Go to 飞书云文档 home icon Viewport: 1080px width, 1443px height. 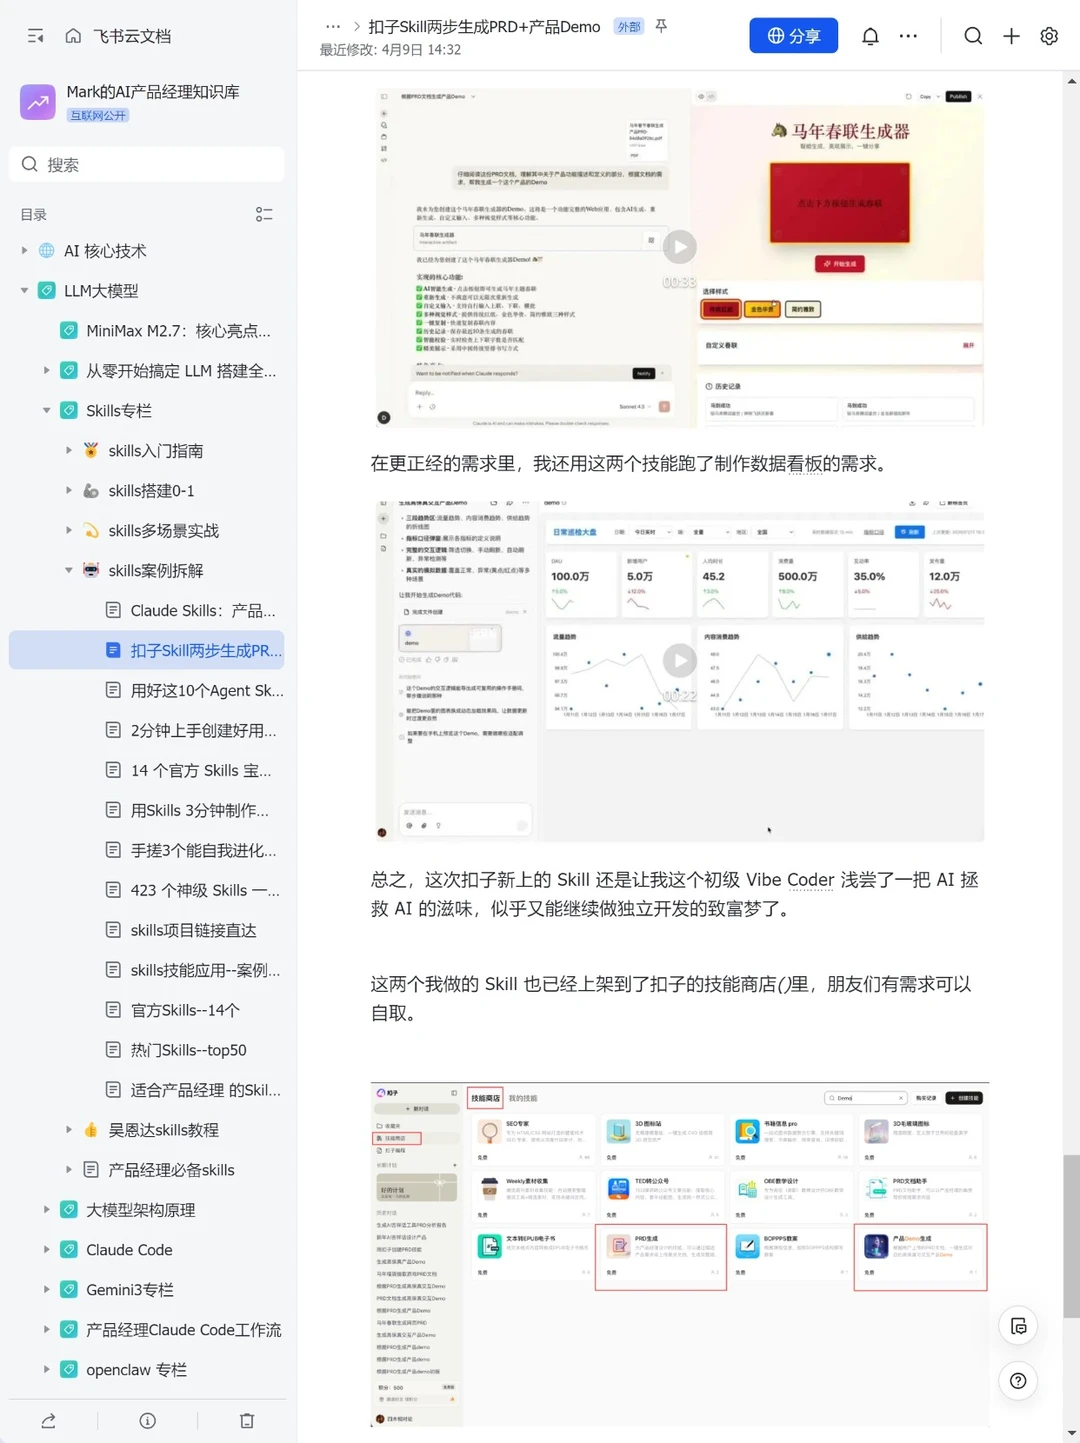tap(73, 36)
